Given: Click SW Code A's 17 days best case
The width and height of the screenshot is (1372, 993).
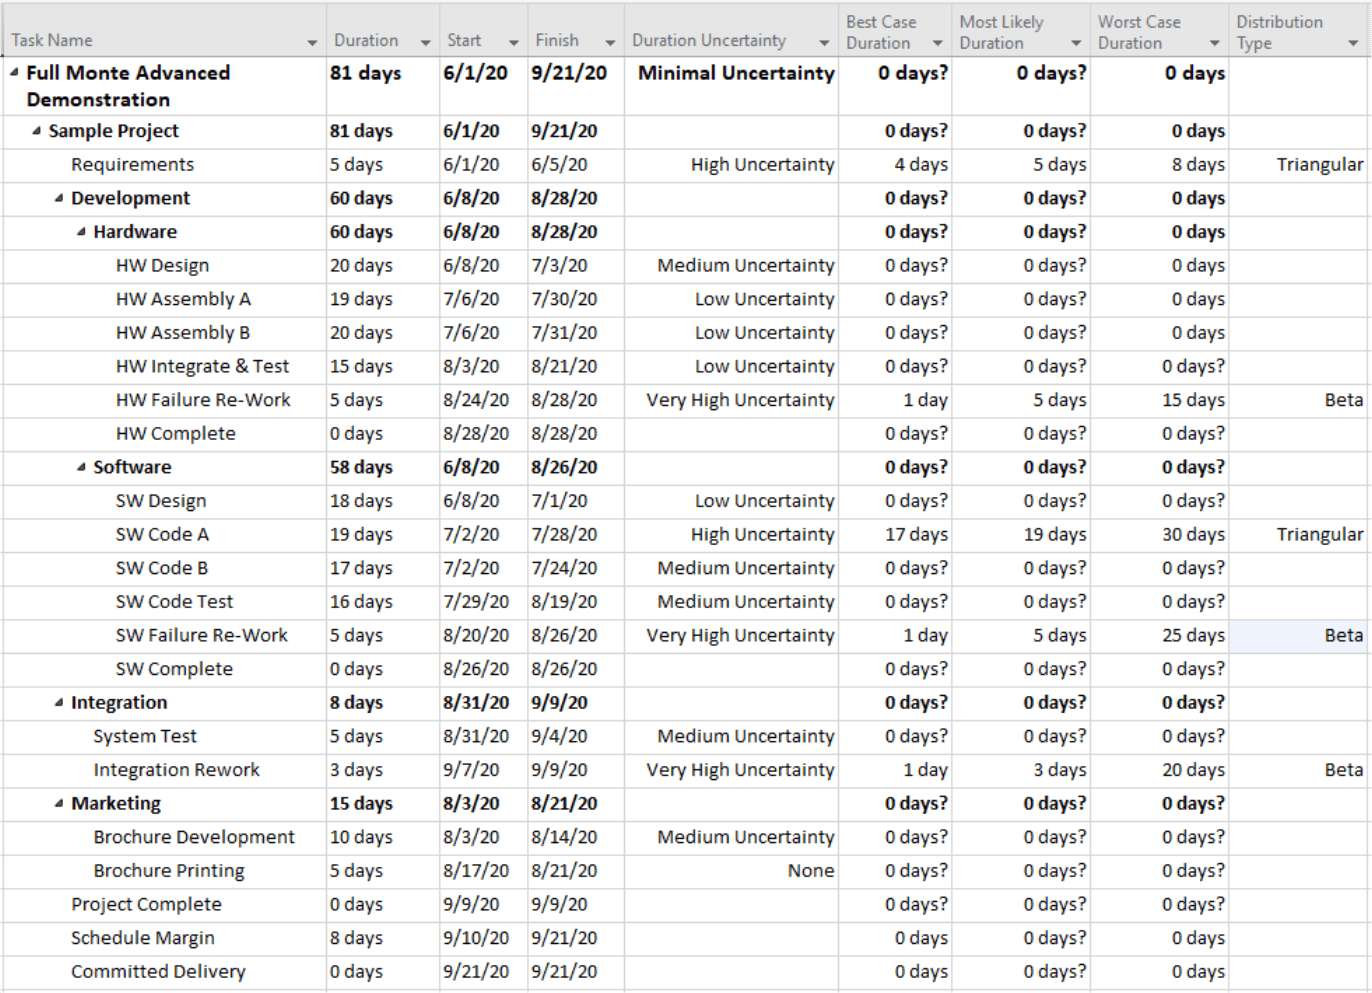Looking at the screenshot, I should (895, 535).
